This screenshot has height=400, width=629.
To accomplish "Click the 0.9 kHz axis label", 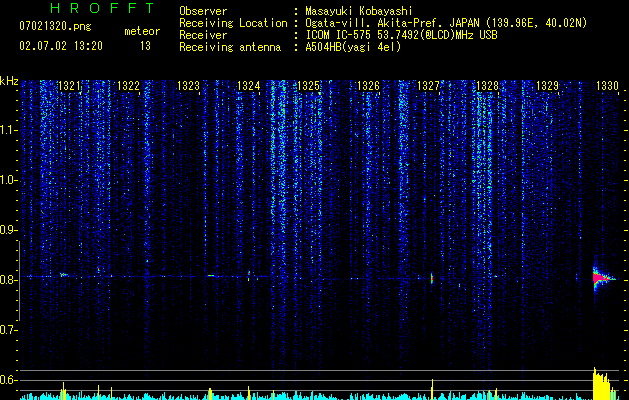I will (x=8, y=230).
